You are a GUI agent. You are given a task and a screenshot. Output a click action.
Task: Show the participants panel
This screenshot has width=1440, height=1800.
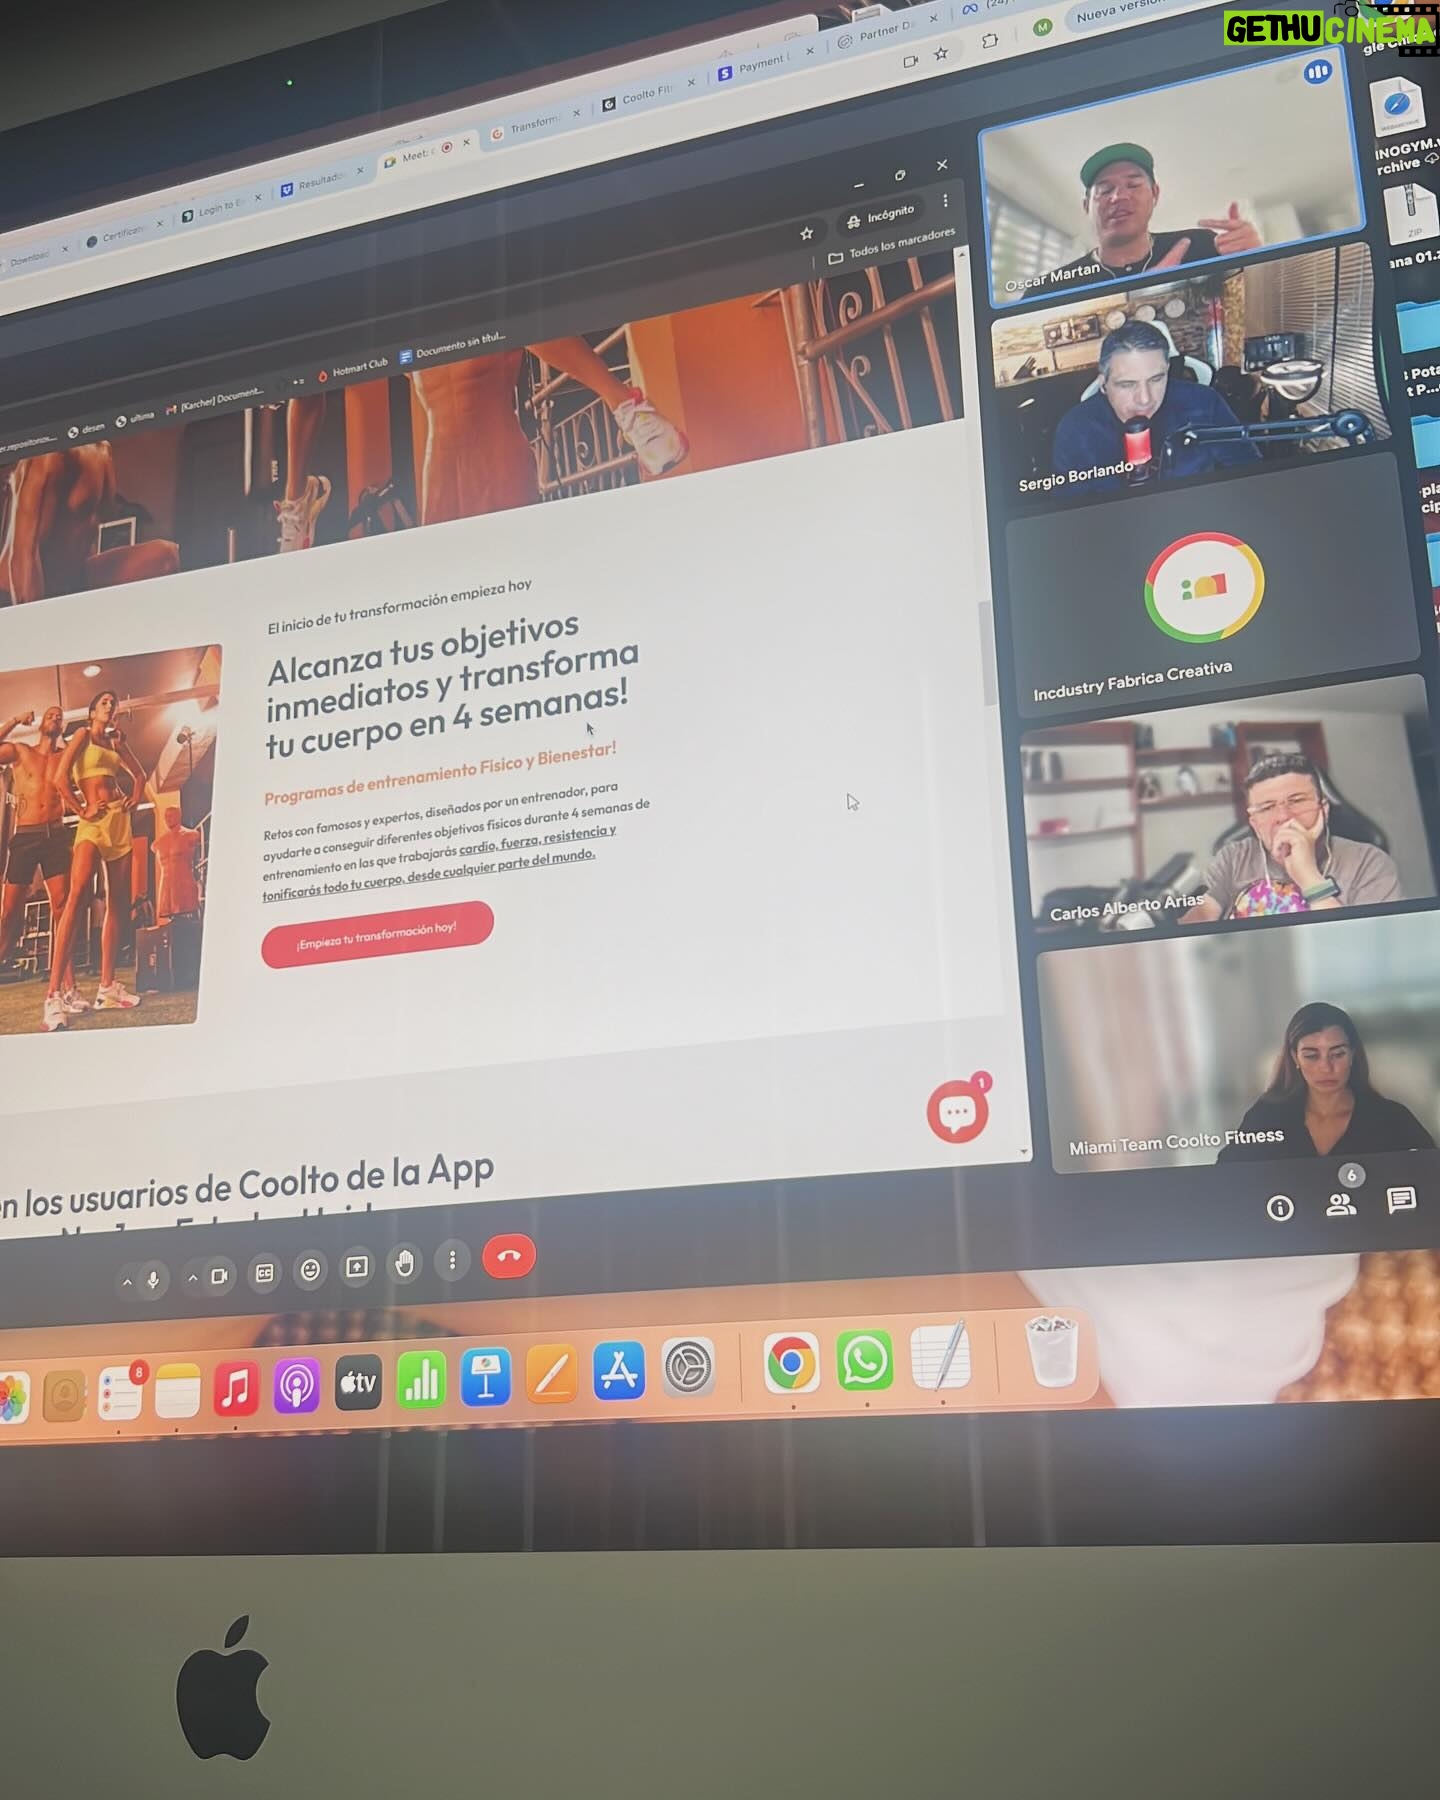[1341, 1204]
